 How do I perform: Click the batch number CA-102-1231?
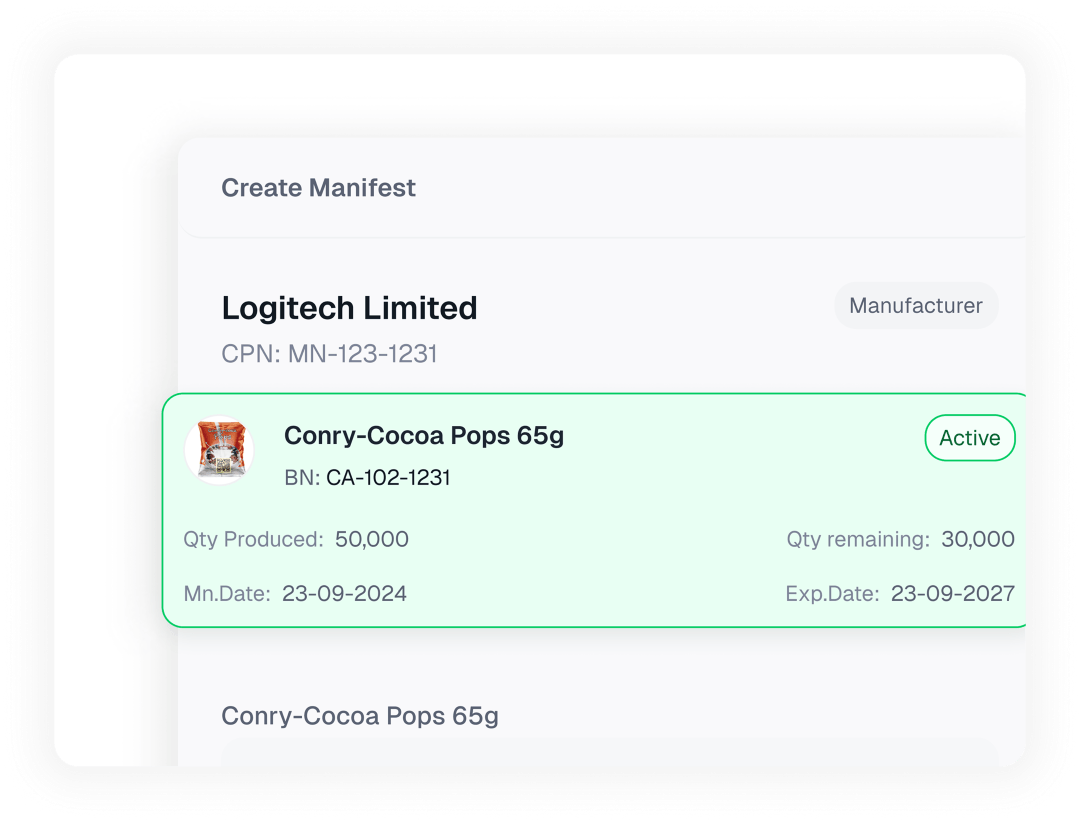point(388,478)
